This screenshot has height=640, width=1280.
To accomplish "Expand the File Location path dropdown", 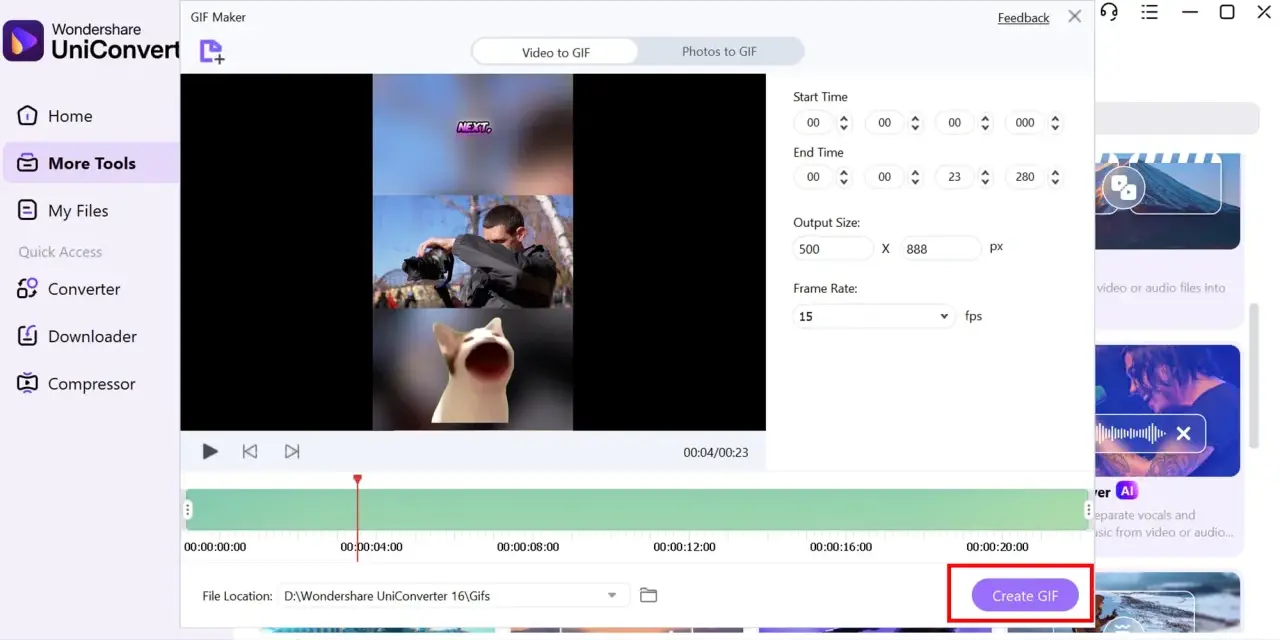I will point(612,596).
